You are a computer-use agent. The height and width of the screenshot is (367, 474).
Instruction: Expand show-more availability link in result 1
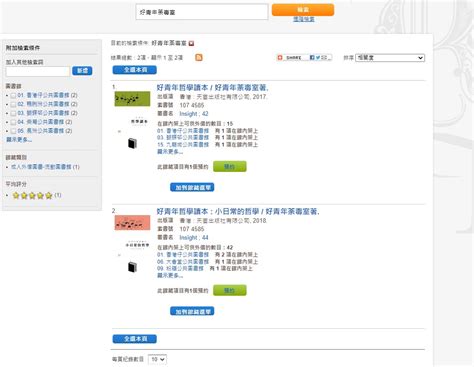[x=170, y=152]
